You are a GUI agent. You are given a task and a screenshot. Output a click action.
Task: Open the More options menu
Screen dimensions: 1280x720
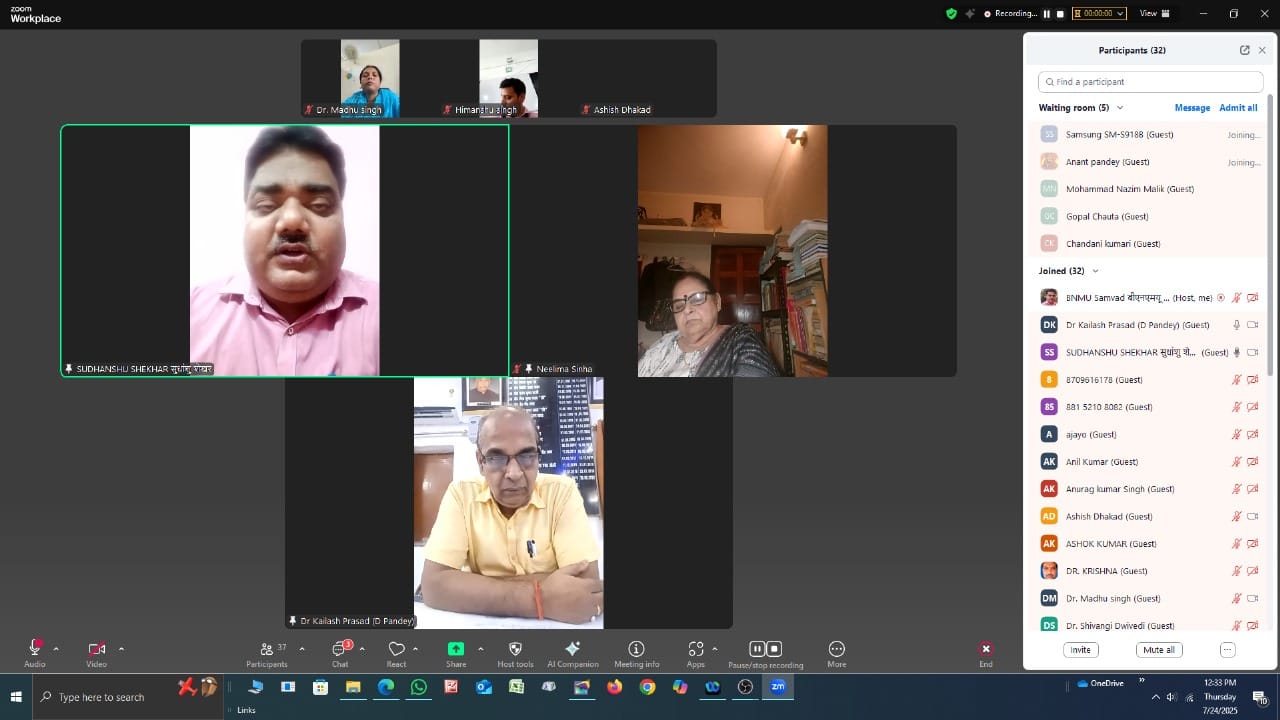point(837,650)
